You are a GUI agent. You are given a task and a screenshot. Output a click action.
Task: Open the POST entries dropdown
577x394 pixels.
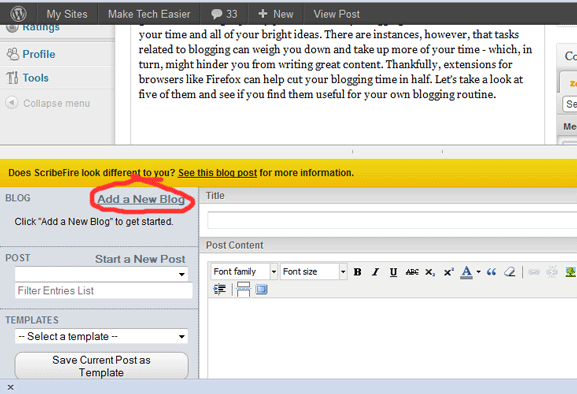click(101, 274)
